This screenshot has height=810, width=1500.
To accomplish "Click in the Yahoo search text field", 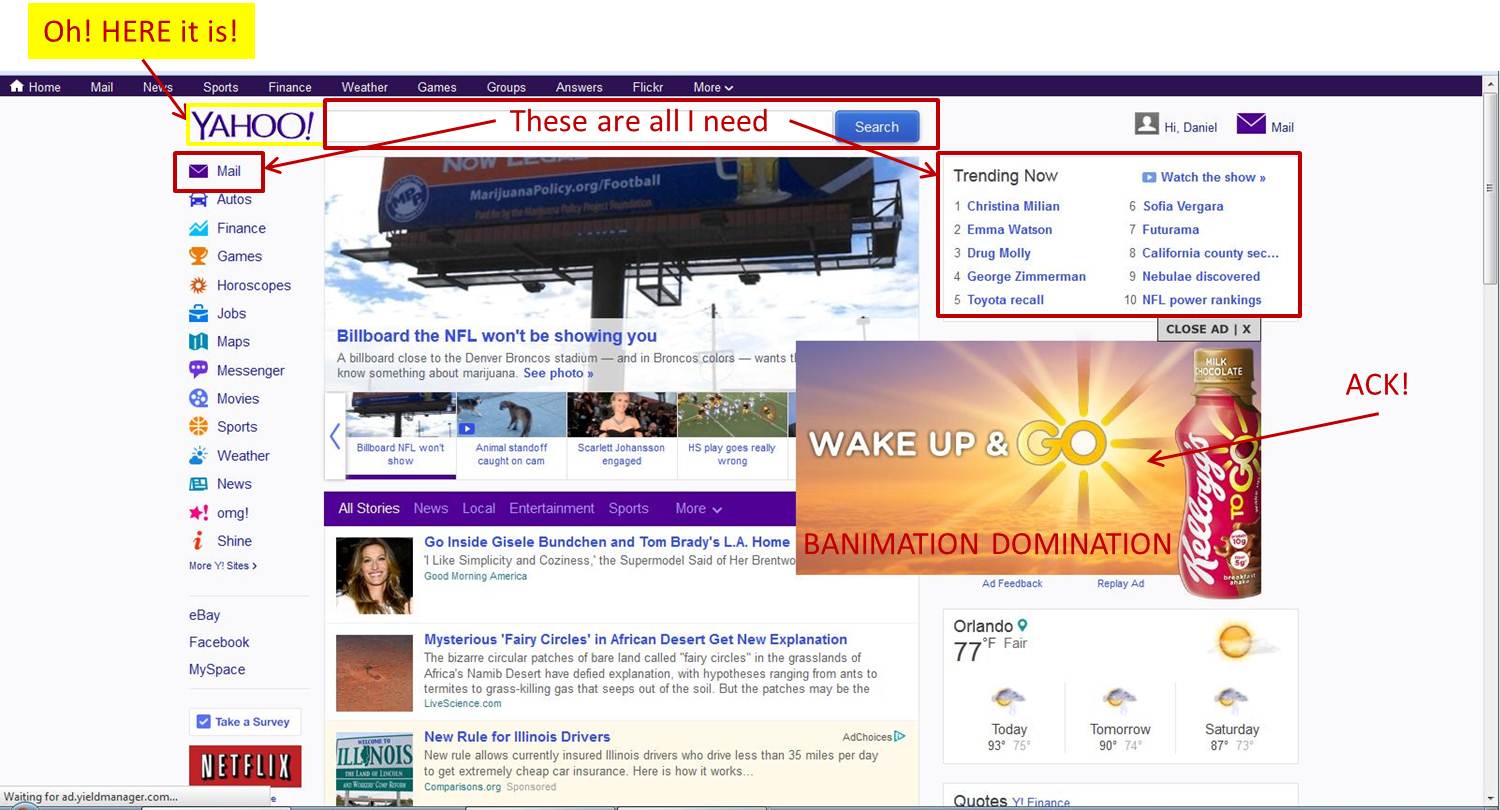I will 579,127.
